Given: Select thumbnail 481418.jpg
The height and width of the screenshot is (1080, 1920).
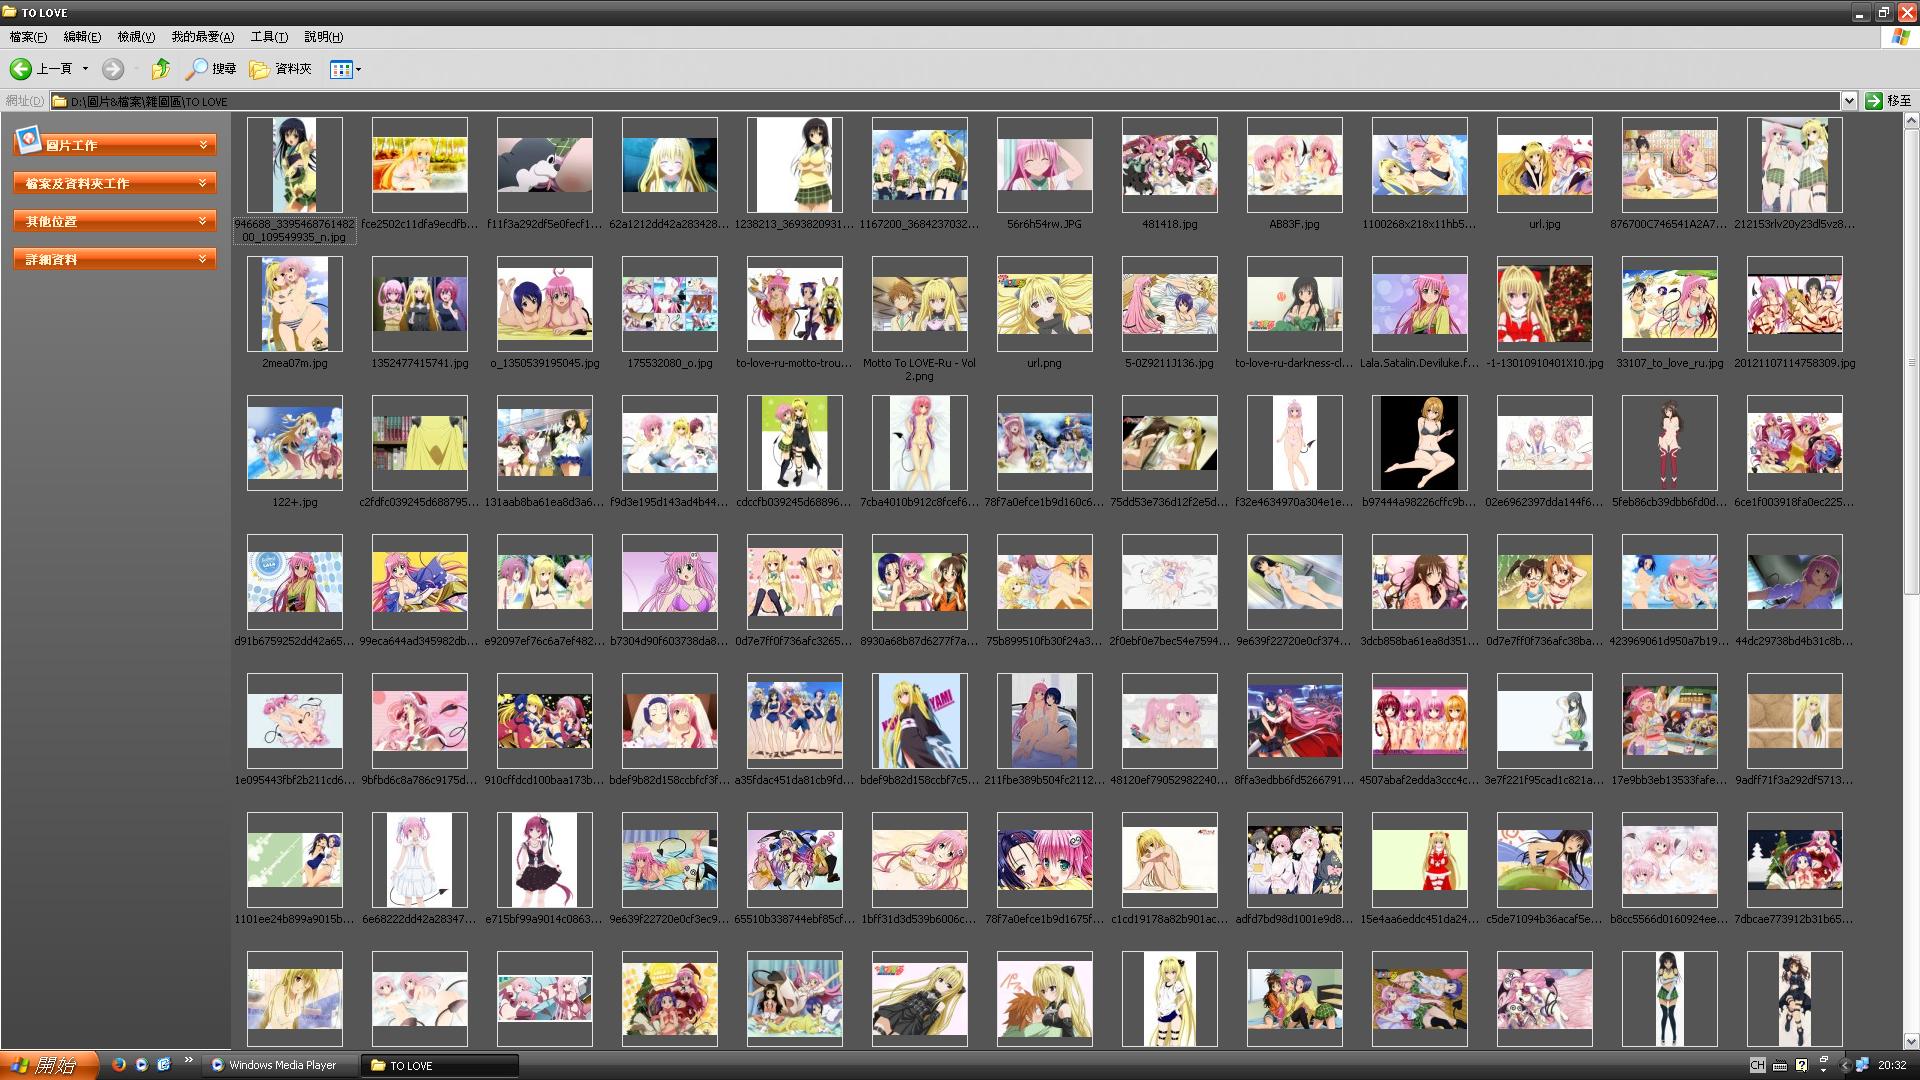Looking at the screenshot, I should (x=1170, y=165).
